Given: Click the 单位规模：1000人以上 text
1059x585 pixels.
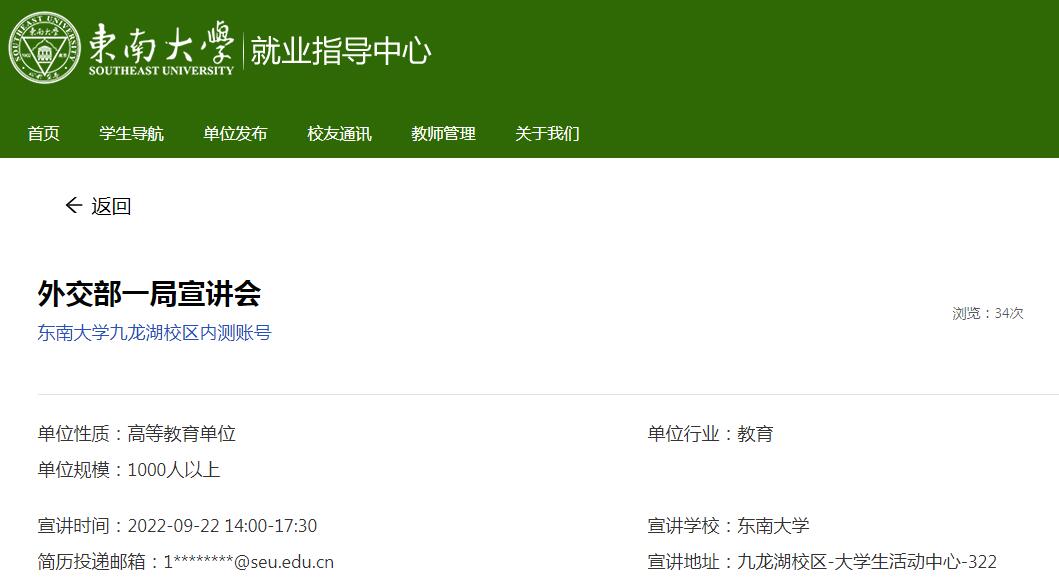Looking at the screenshot, I should [x=129, y=469].
